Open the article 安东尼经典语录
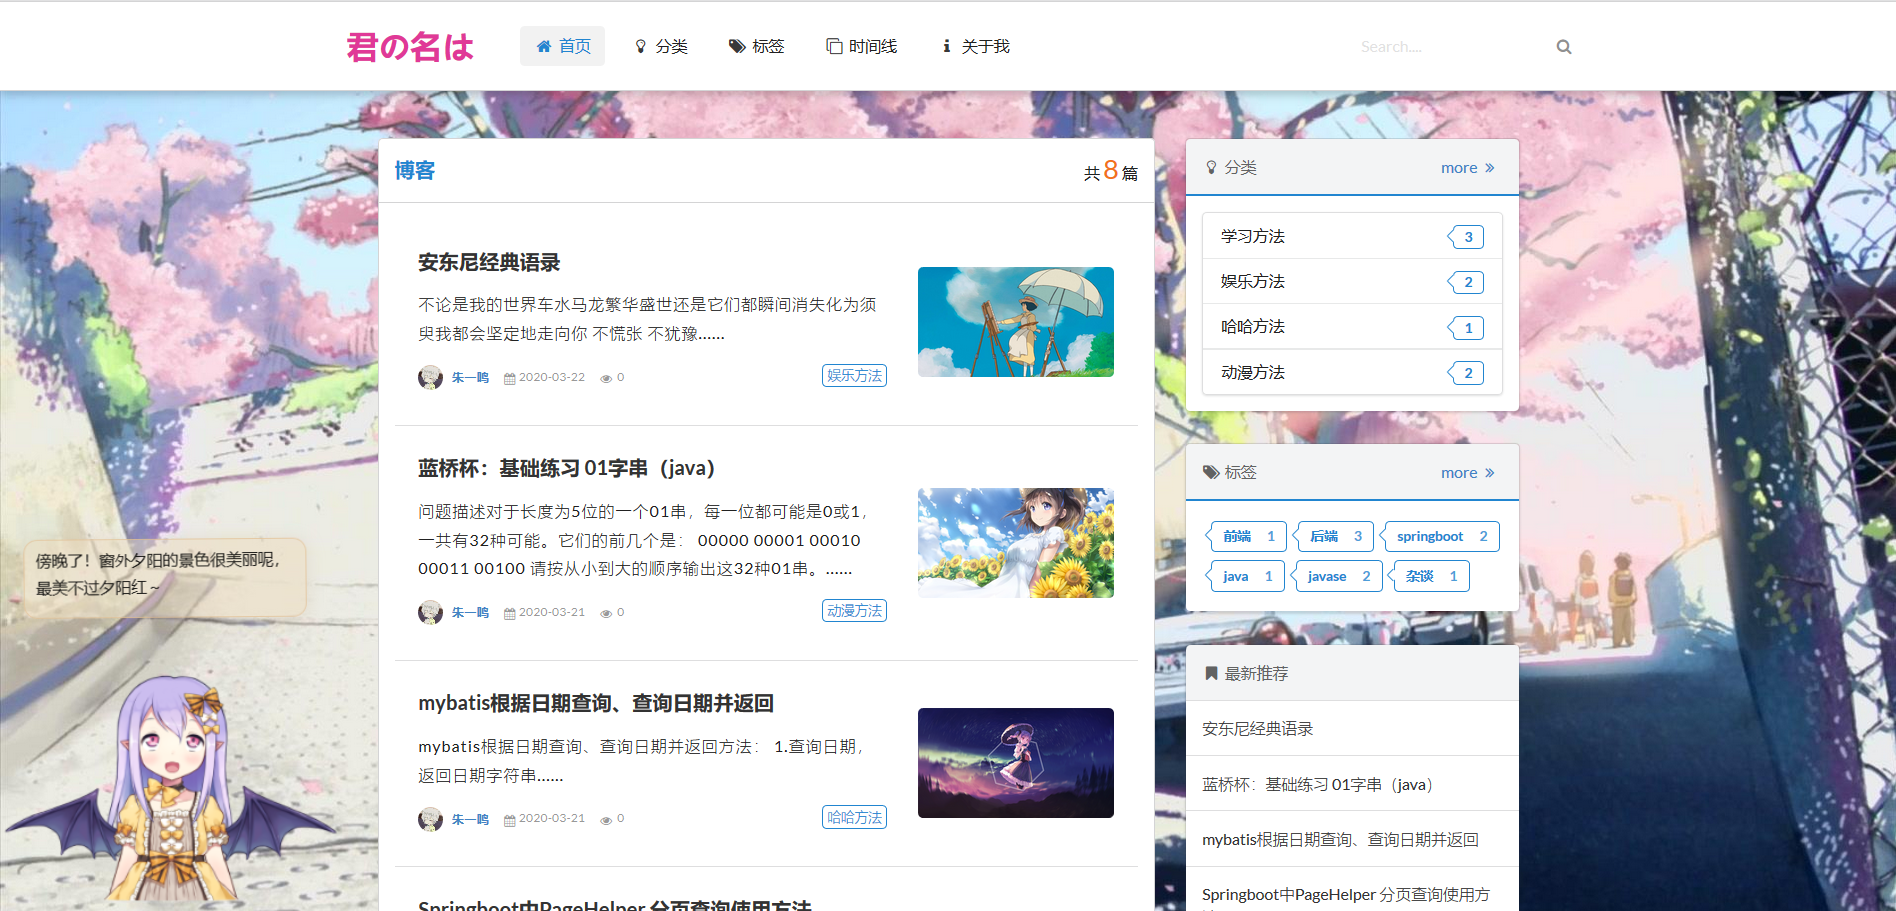Image resolution: width=1896 pixels, height=911 pixels. 489,262
